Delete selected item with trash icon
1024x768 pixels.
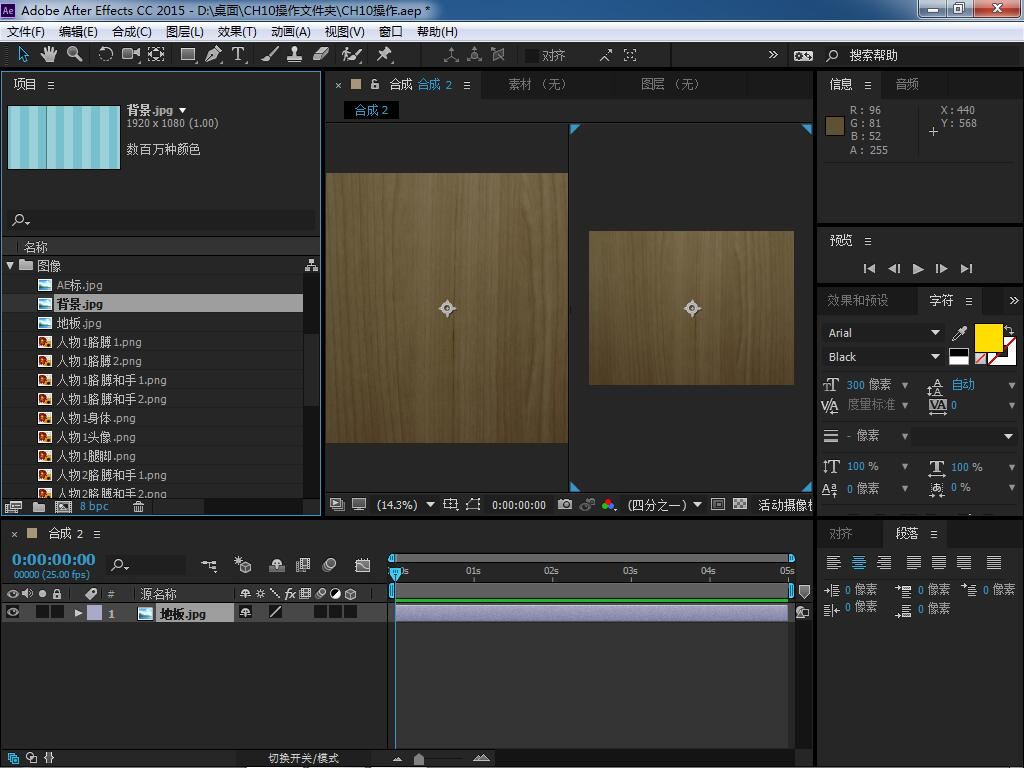(139, 507)
